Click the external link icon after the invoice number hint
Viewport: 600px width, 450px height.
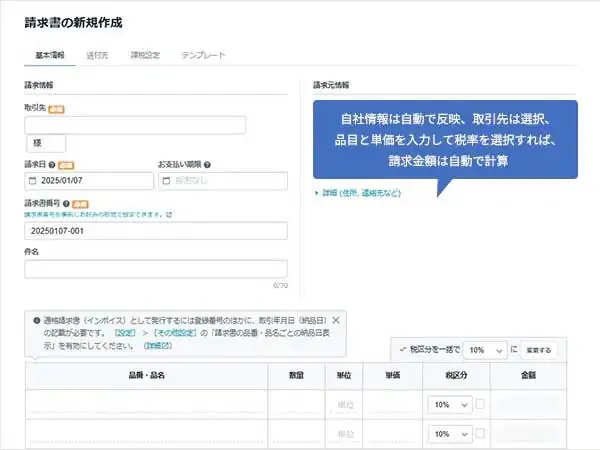169,215
